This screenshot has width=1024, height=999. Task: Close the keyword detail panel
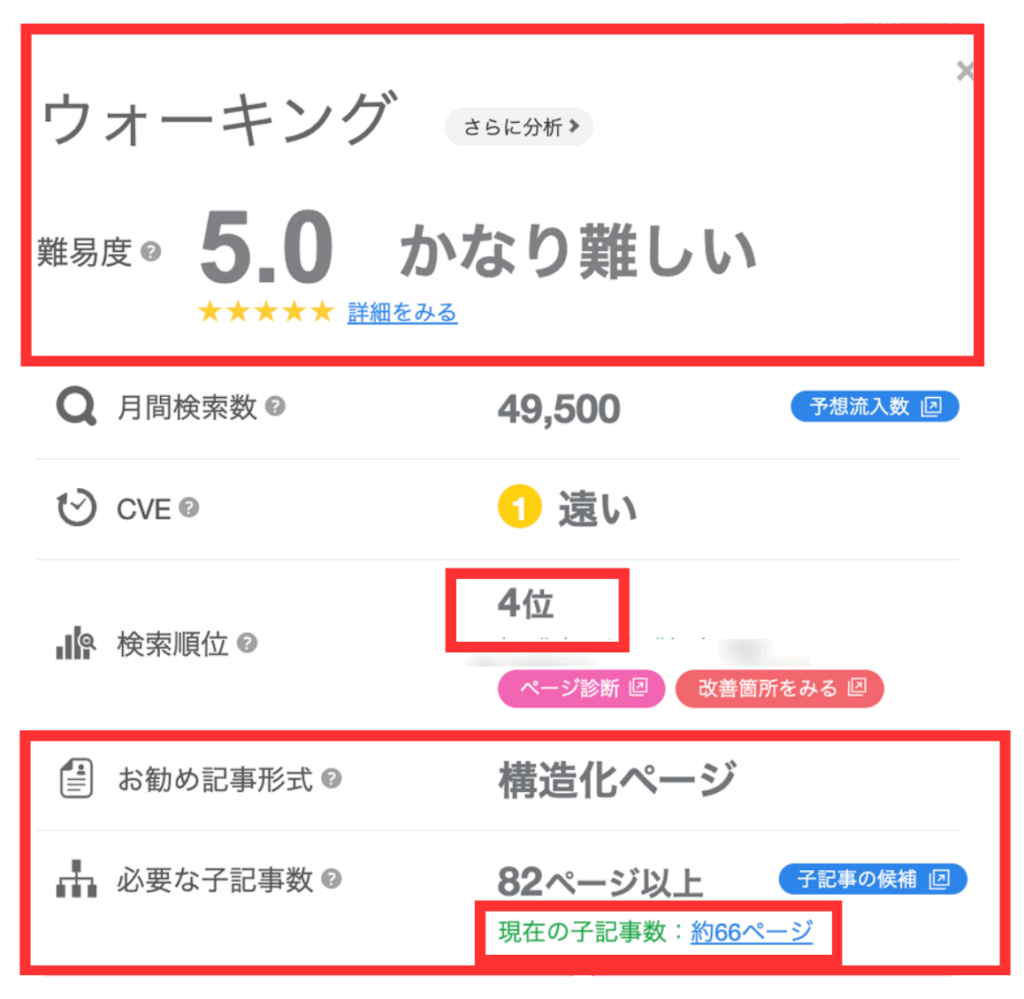coord(964,70)
